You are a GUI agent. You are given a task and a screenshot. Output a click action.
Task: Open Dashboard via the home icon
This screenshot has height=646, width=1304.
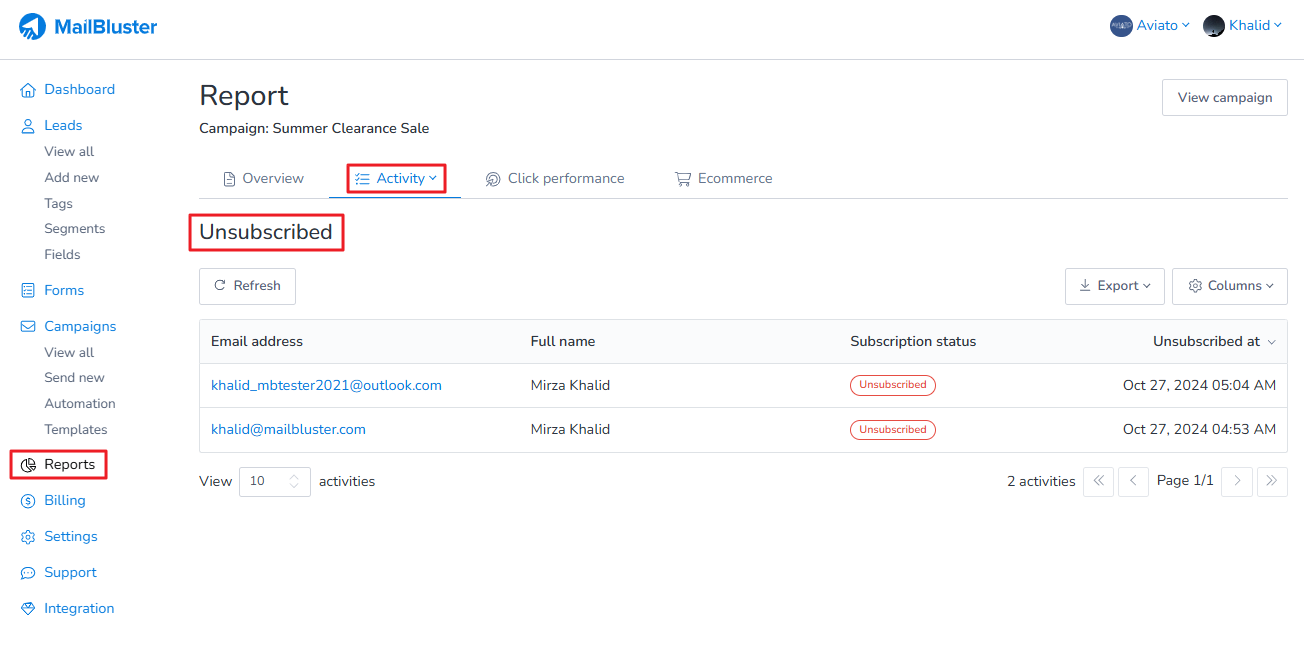coord(28,90)
